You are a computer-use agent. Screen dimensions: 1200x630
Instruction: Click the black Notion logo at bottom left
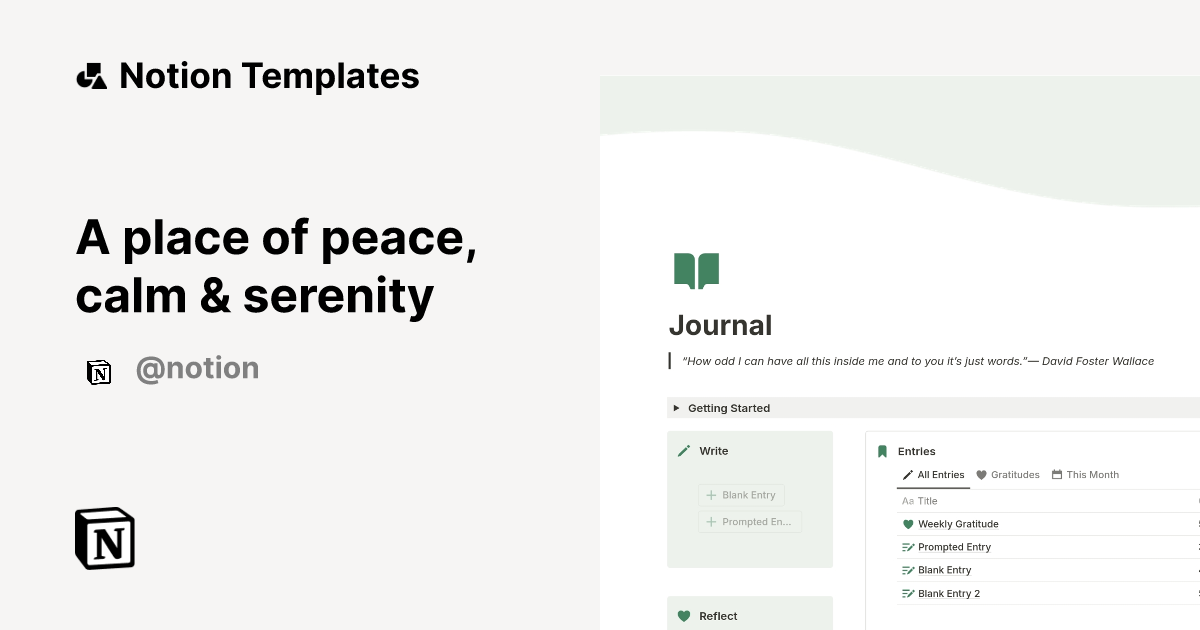click(x=103, y=538)
